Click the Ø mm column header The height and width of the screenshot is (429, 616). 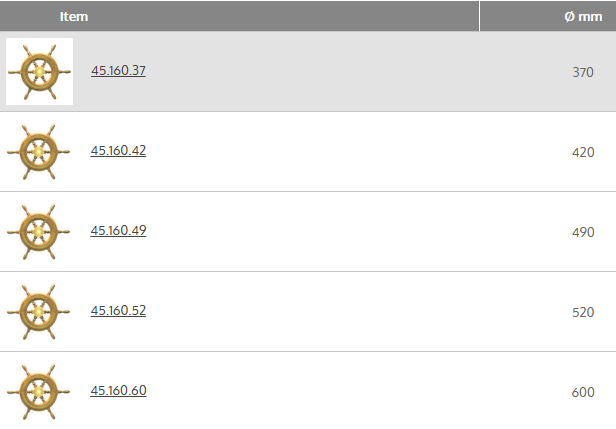(583, 17)
